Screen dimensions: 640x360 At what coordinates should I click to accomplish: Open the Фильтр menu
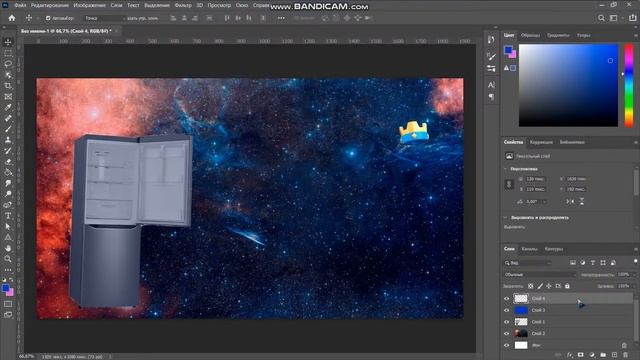pos(183,5)
